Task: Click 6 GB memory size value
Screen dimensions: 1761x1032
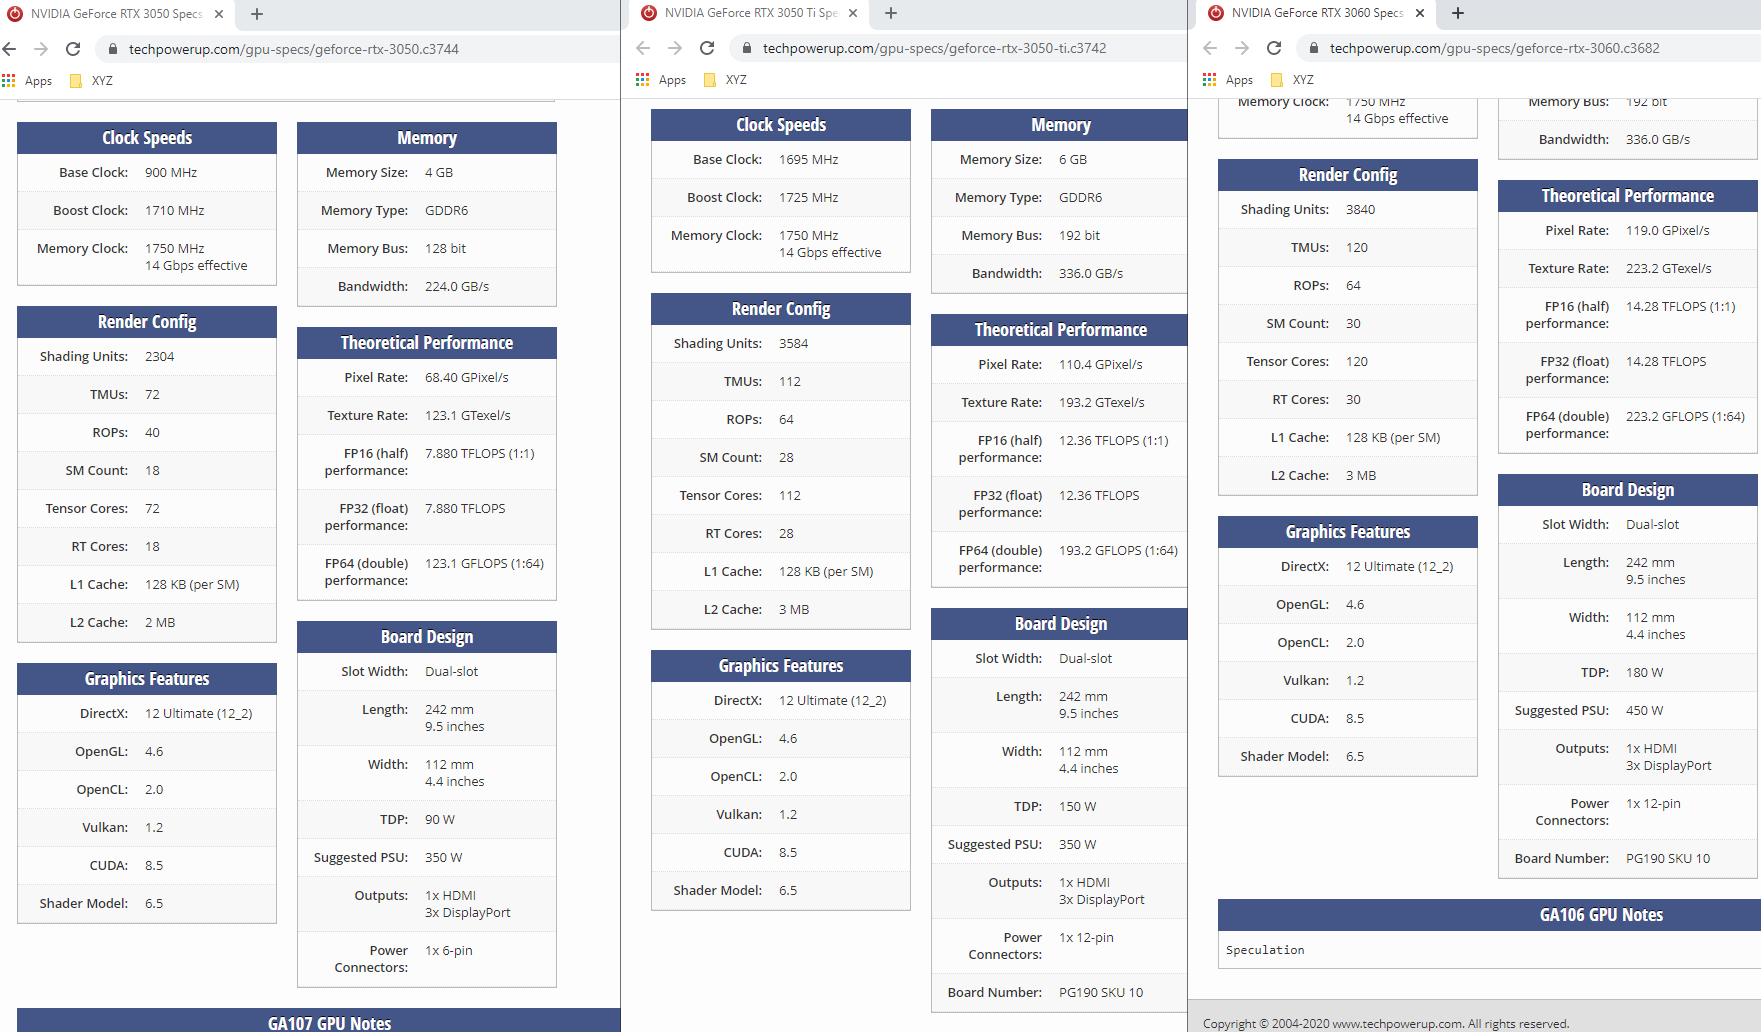Action: (1073, 160)
